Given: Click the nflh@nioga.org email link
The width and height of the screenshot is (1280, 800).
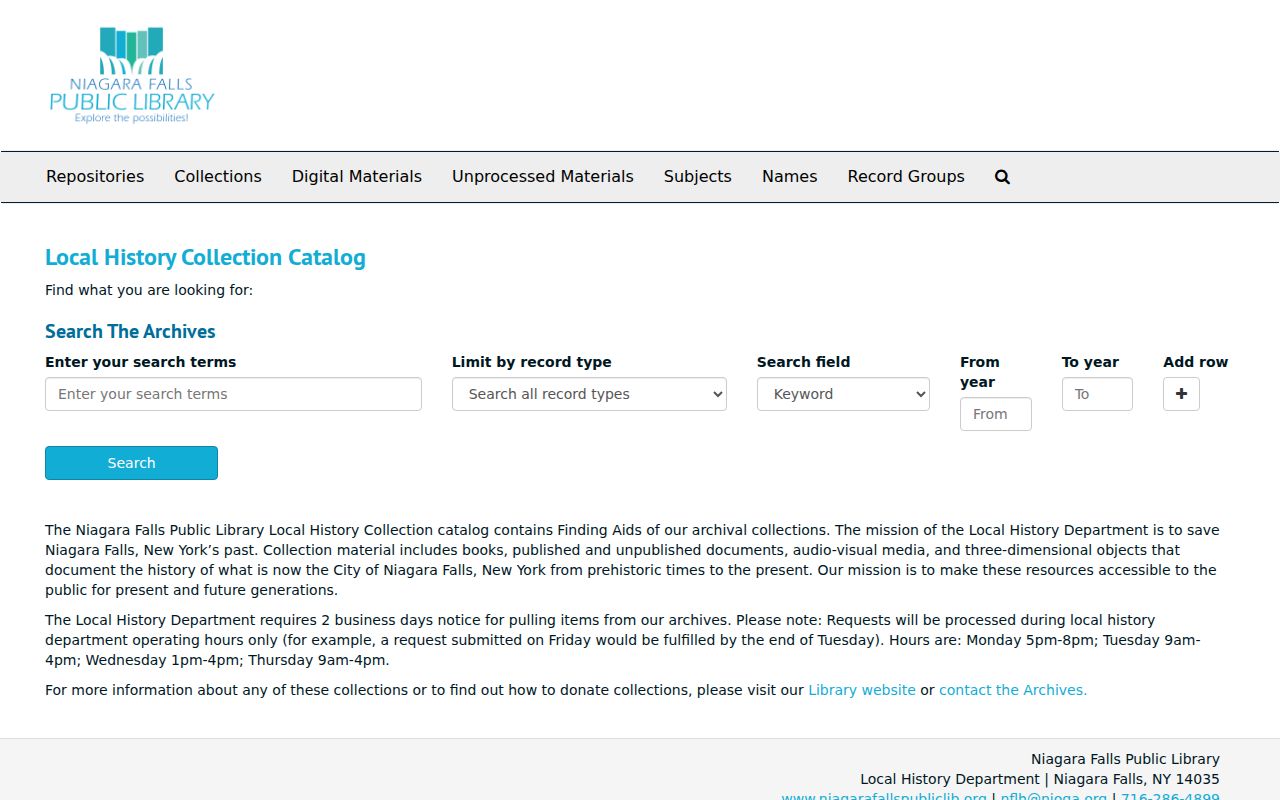Looking at the screenshot, I should coord(1054,795).
